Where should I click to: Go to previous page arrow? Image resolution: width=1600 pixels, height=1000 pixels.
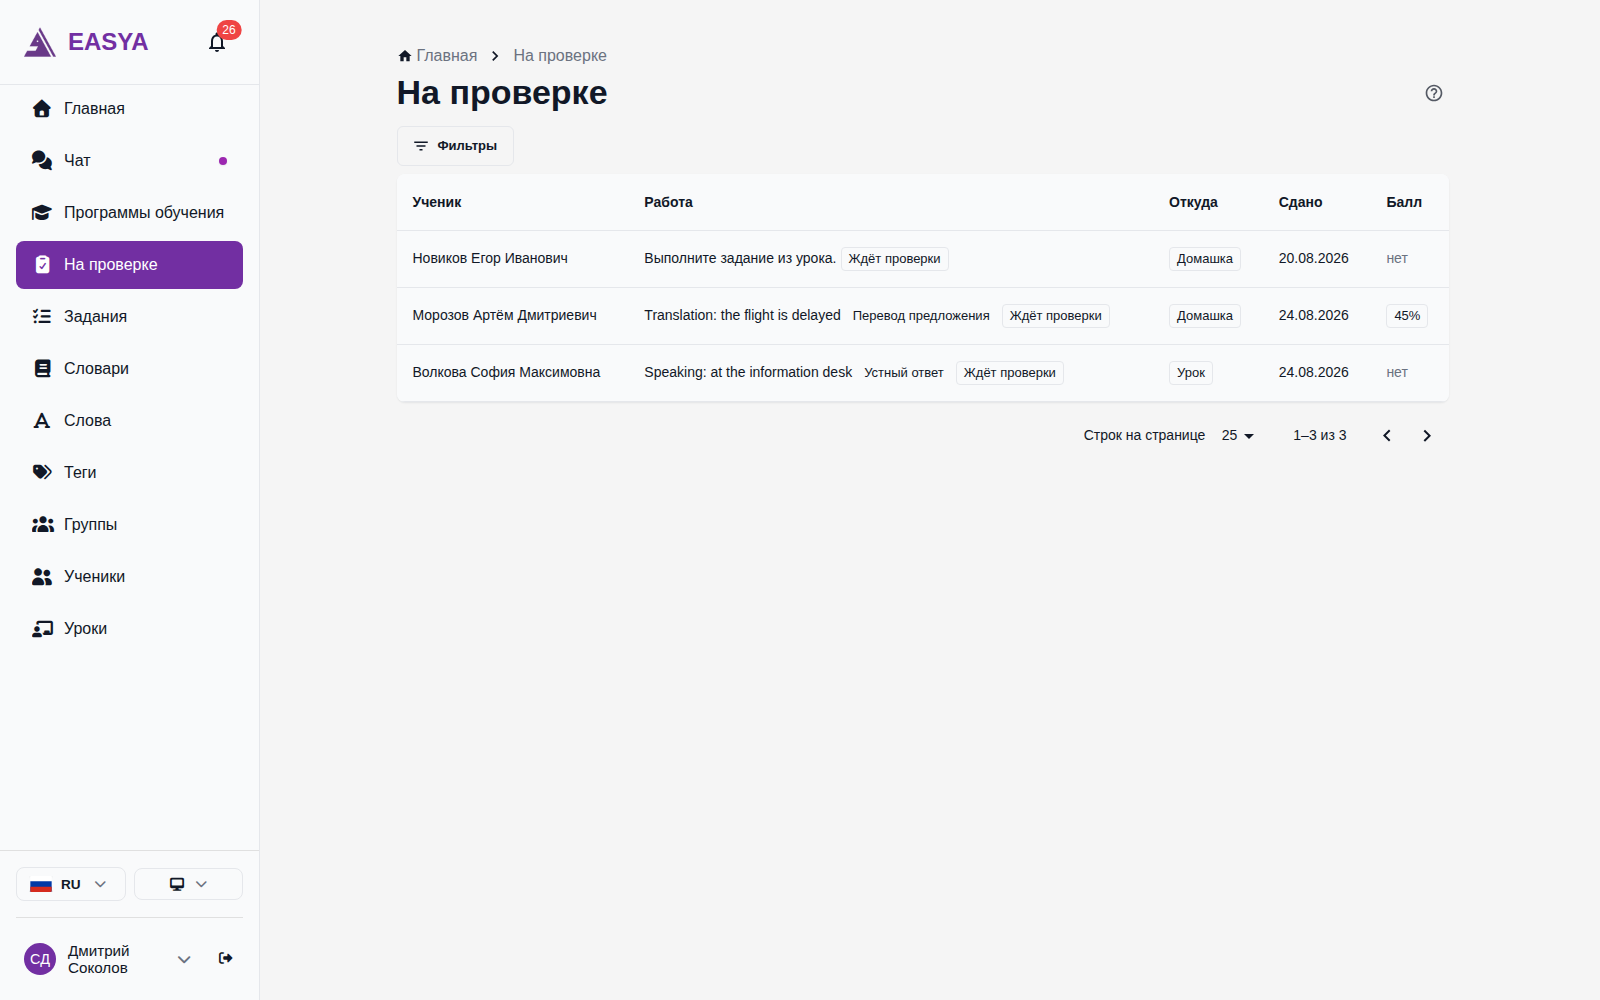coord(1386,436)
